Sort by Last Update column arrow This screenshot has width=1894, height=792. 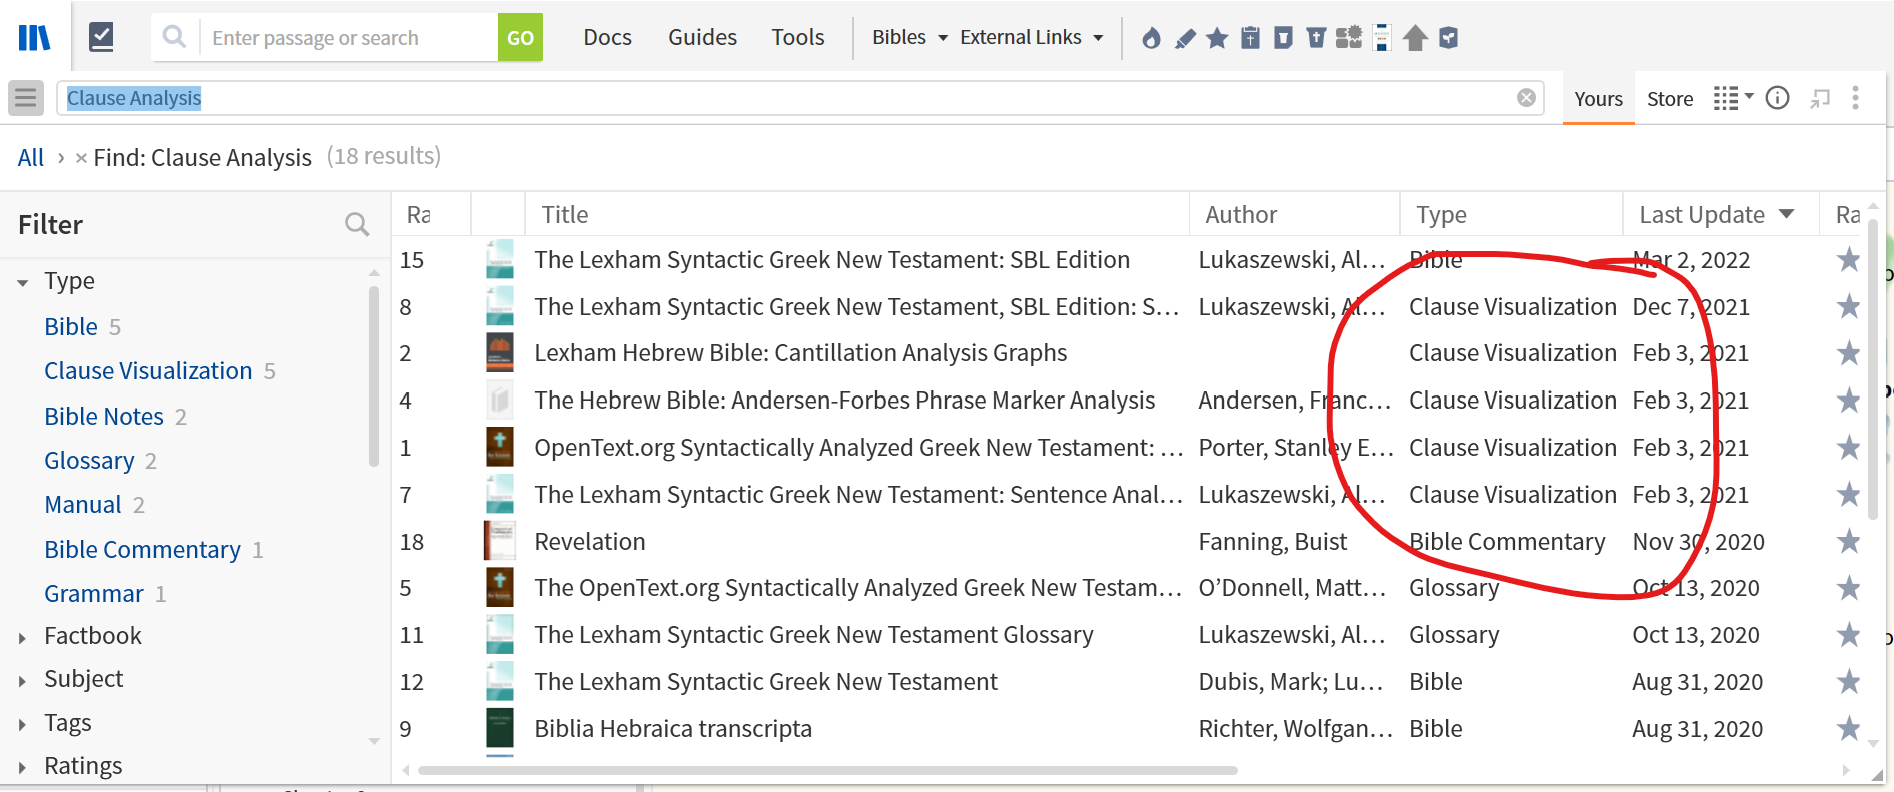1787,214
